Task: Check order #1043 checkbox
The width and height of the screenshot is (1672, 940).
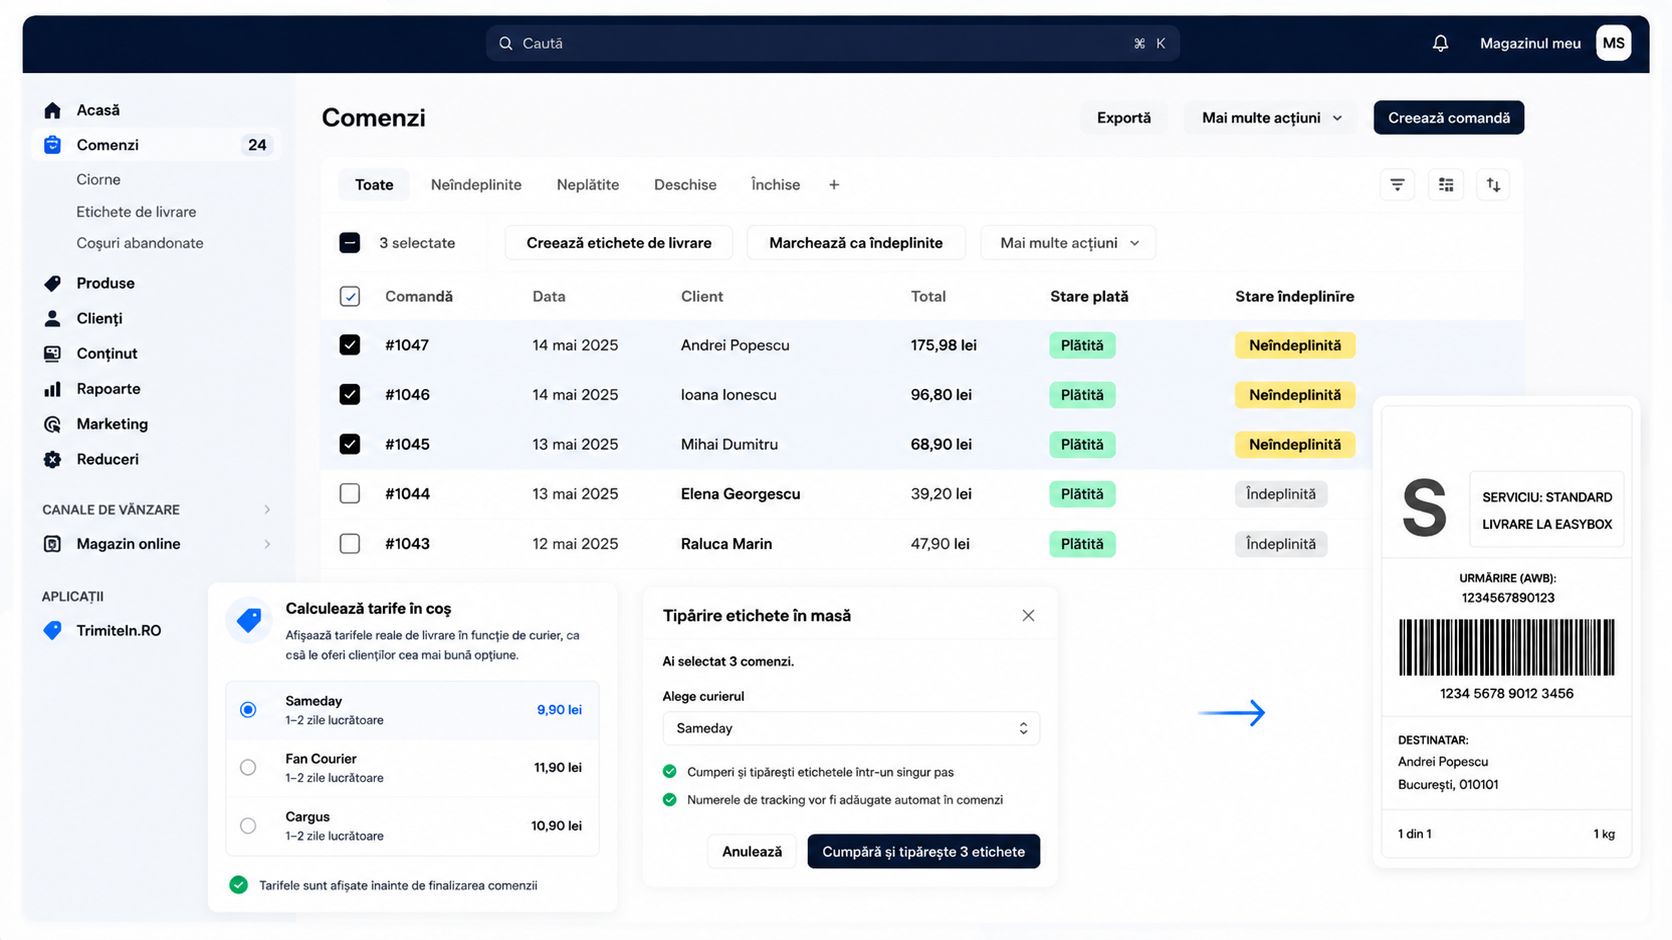Action: (350, 543)
